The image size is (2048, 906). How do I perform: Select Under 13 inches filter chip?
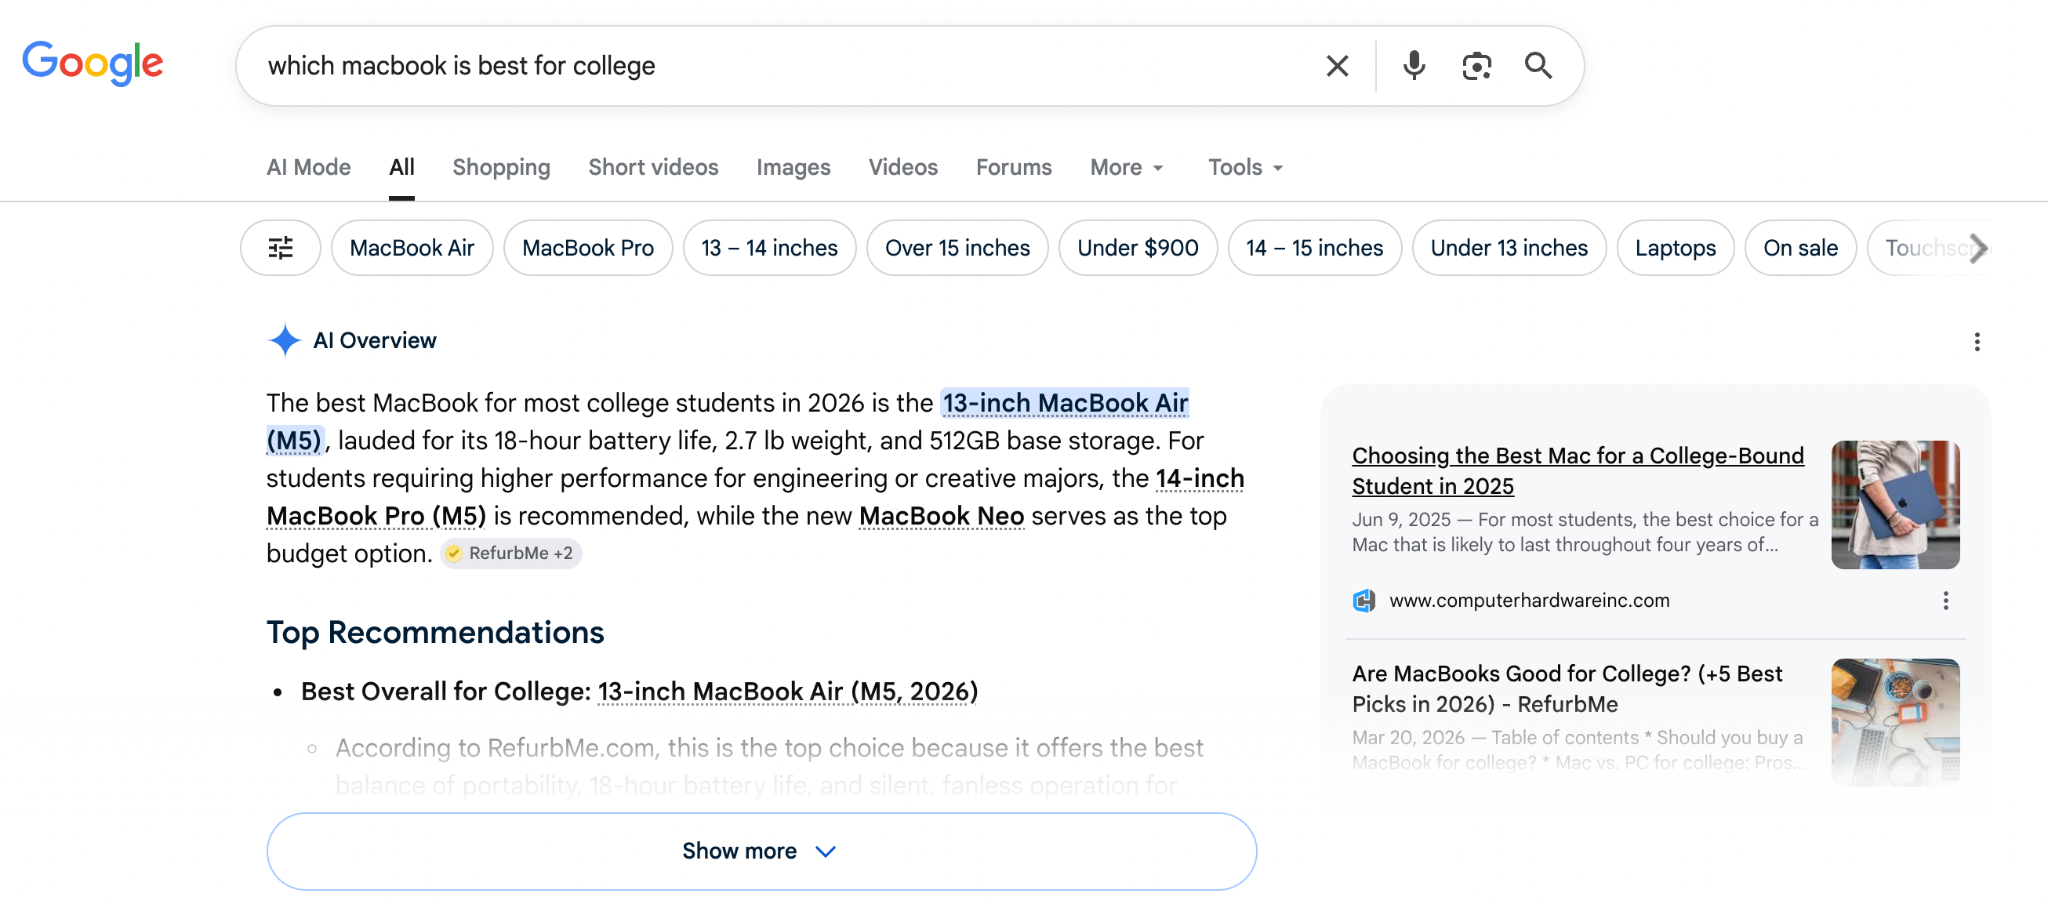(1509, 248)
